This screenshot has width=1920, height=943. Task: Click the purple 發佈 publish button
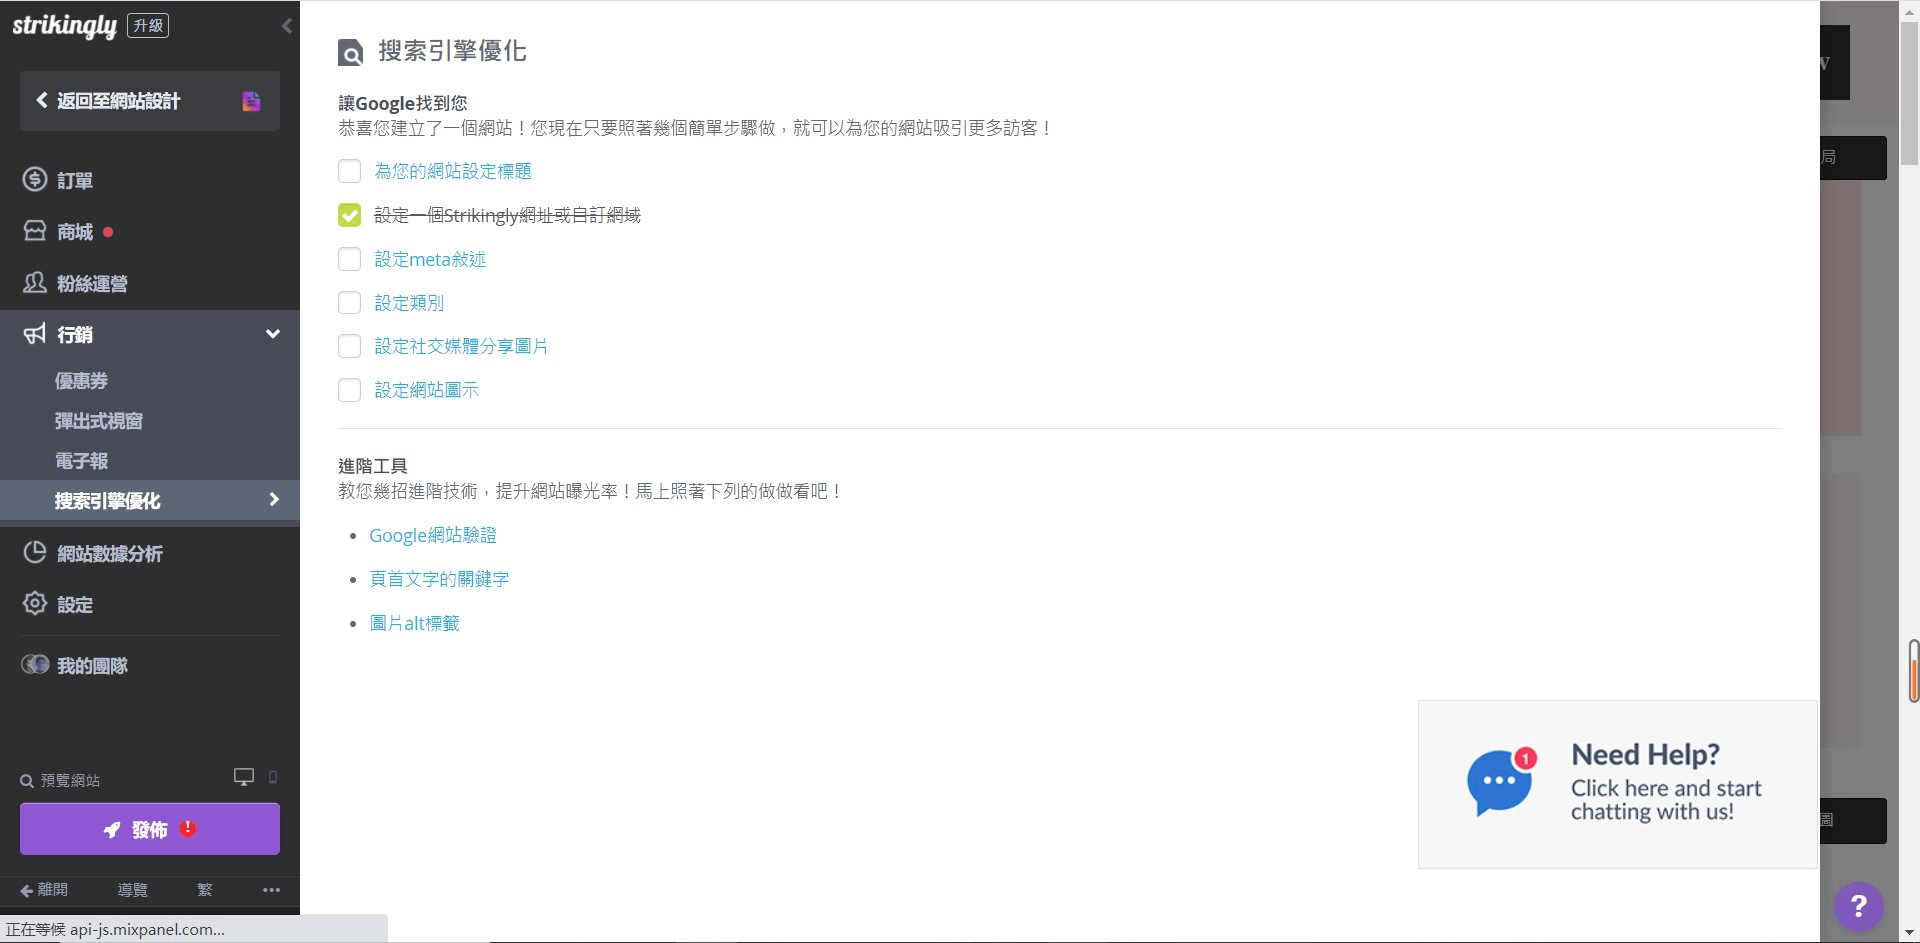[150, 829]
